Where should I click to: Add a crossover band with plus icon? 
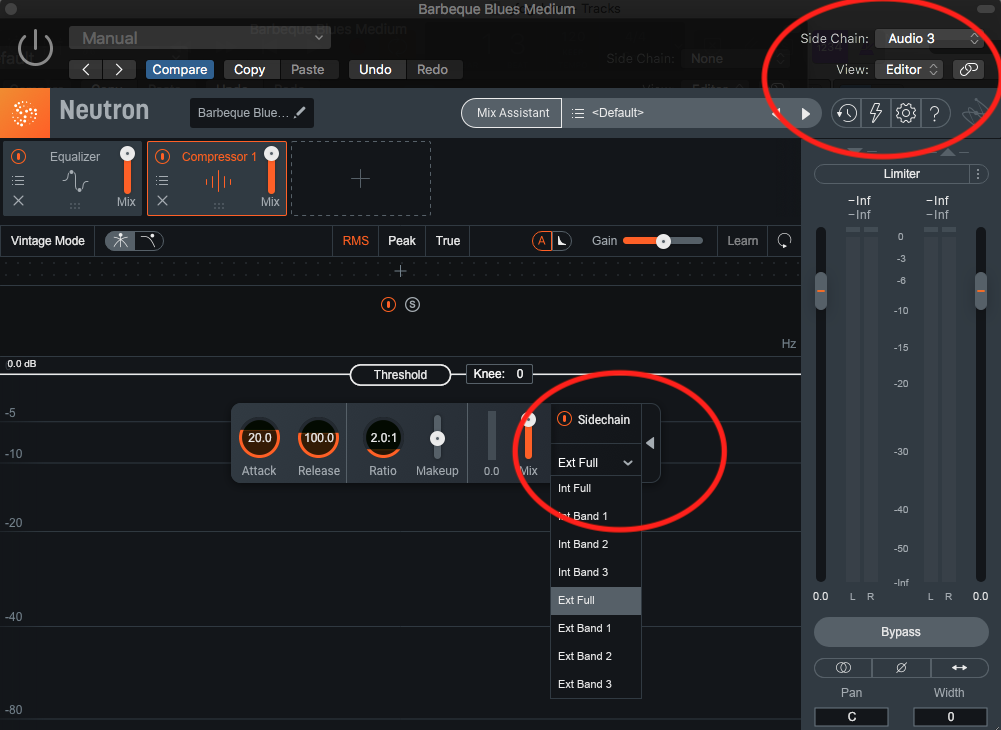400,271
